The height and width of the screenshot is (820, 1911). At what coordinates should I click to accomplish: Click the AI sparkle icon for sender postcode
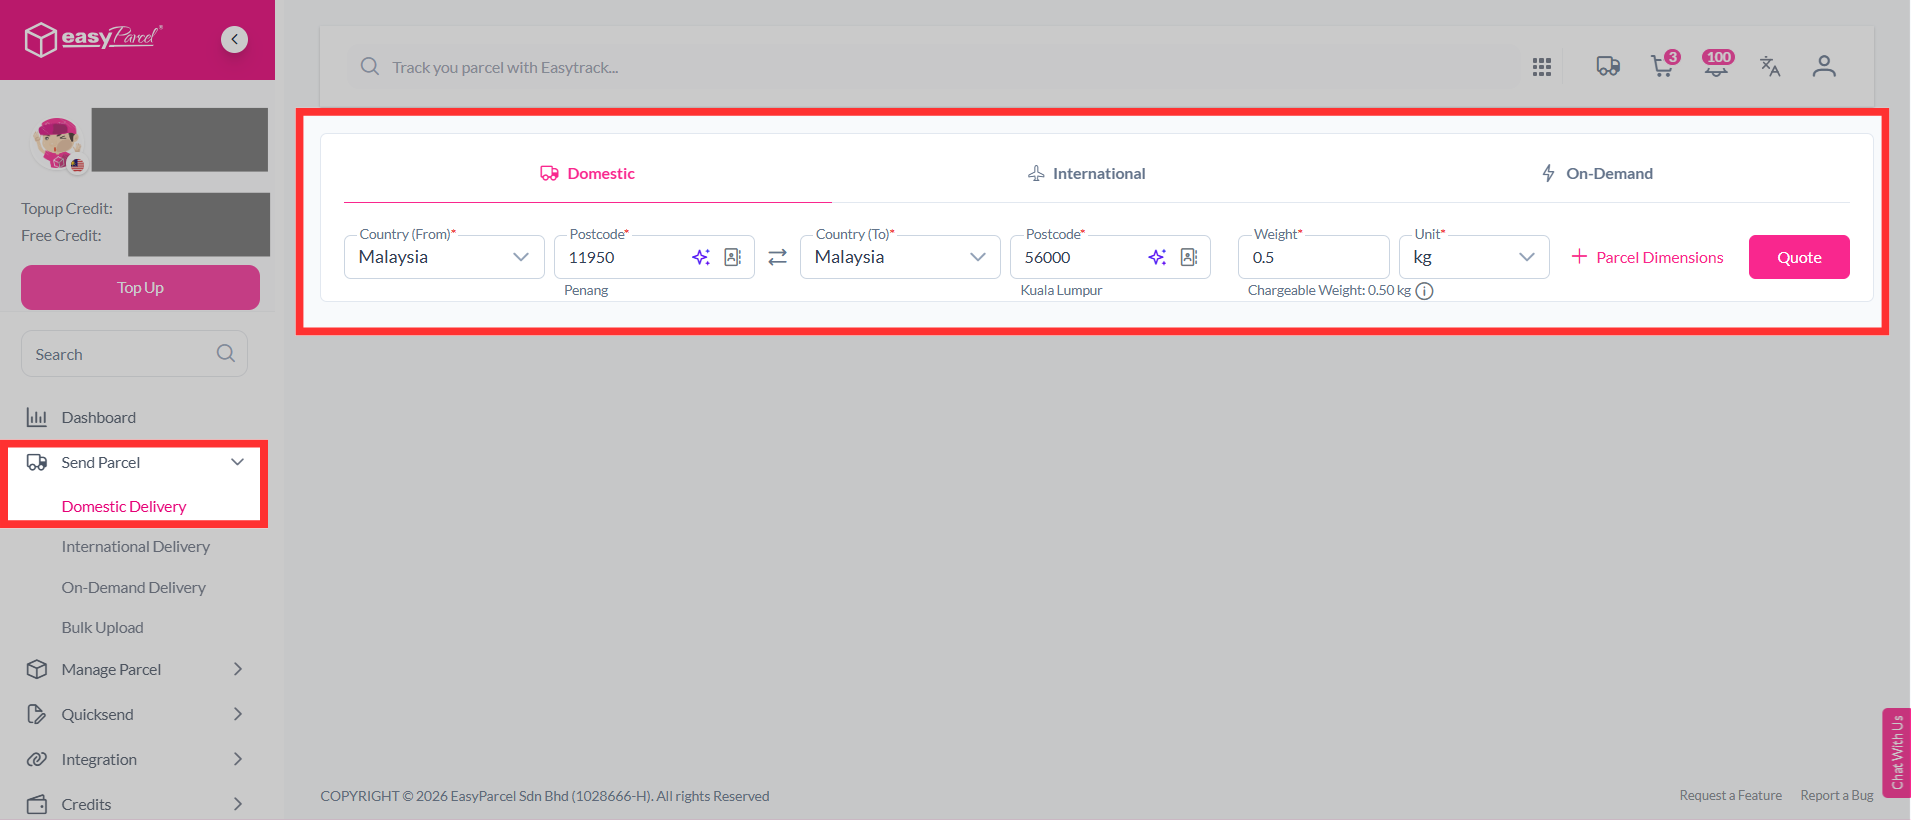(x=701, y=257)
